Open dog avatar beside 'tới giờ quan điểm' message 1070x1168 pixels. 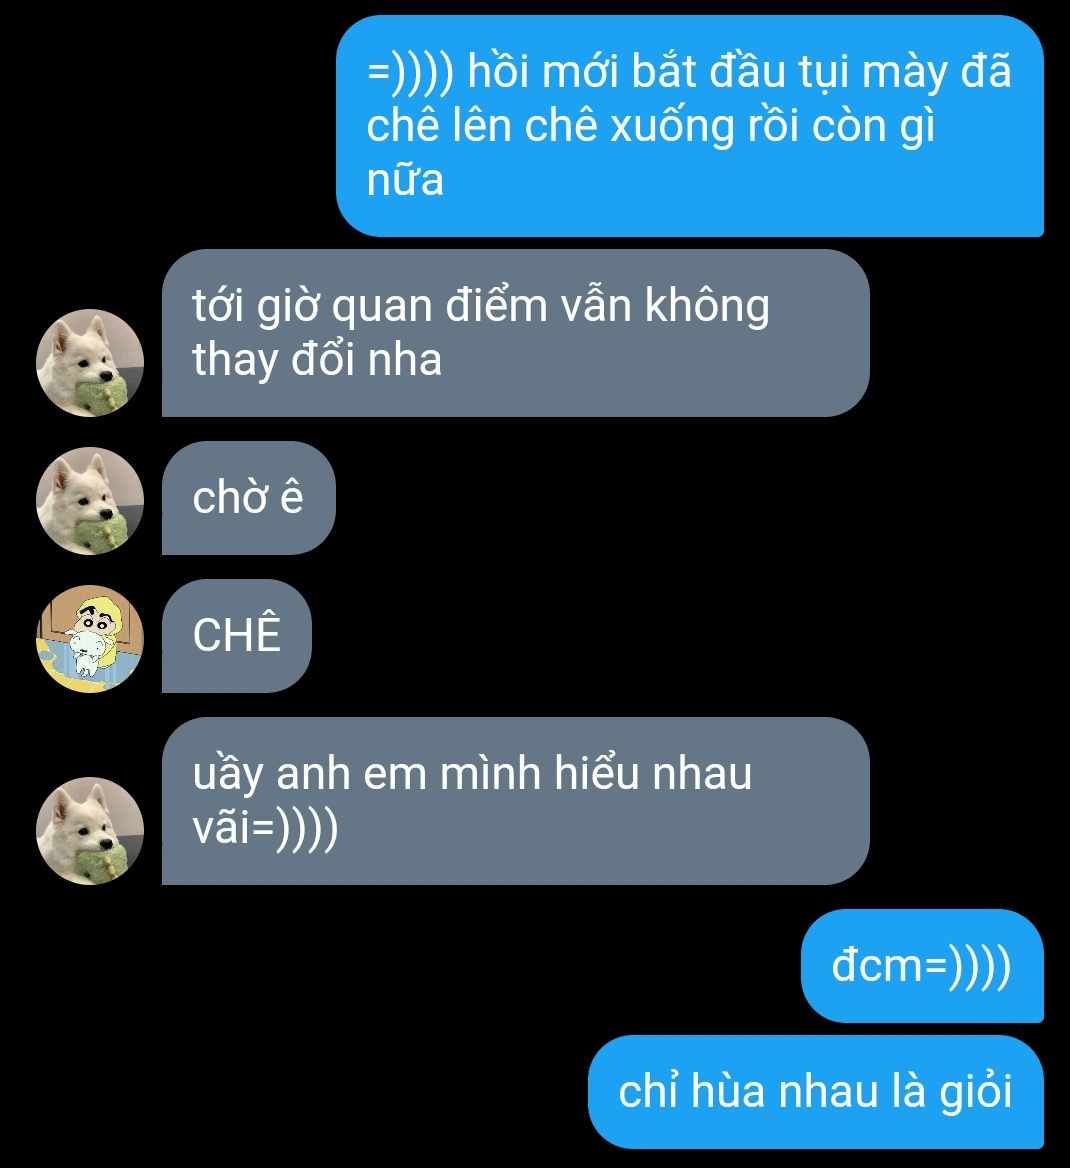90,363
